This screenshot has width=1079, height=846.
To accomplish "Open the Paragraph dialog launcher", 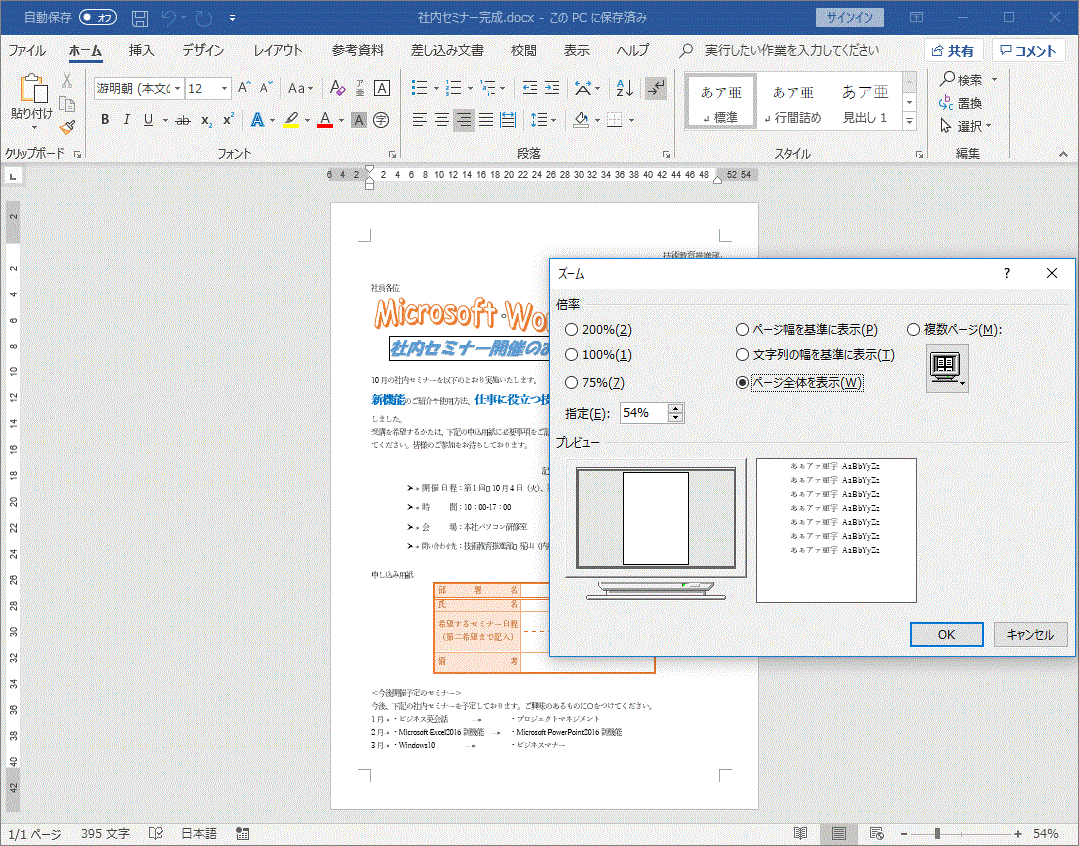I will click(666, 154).
